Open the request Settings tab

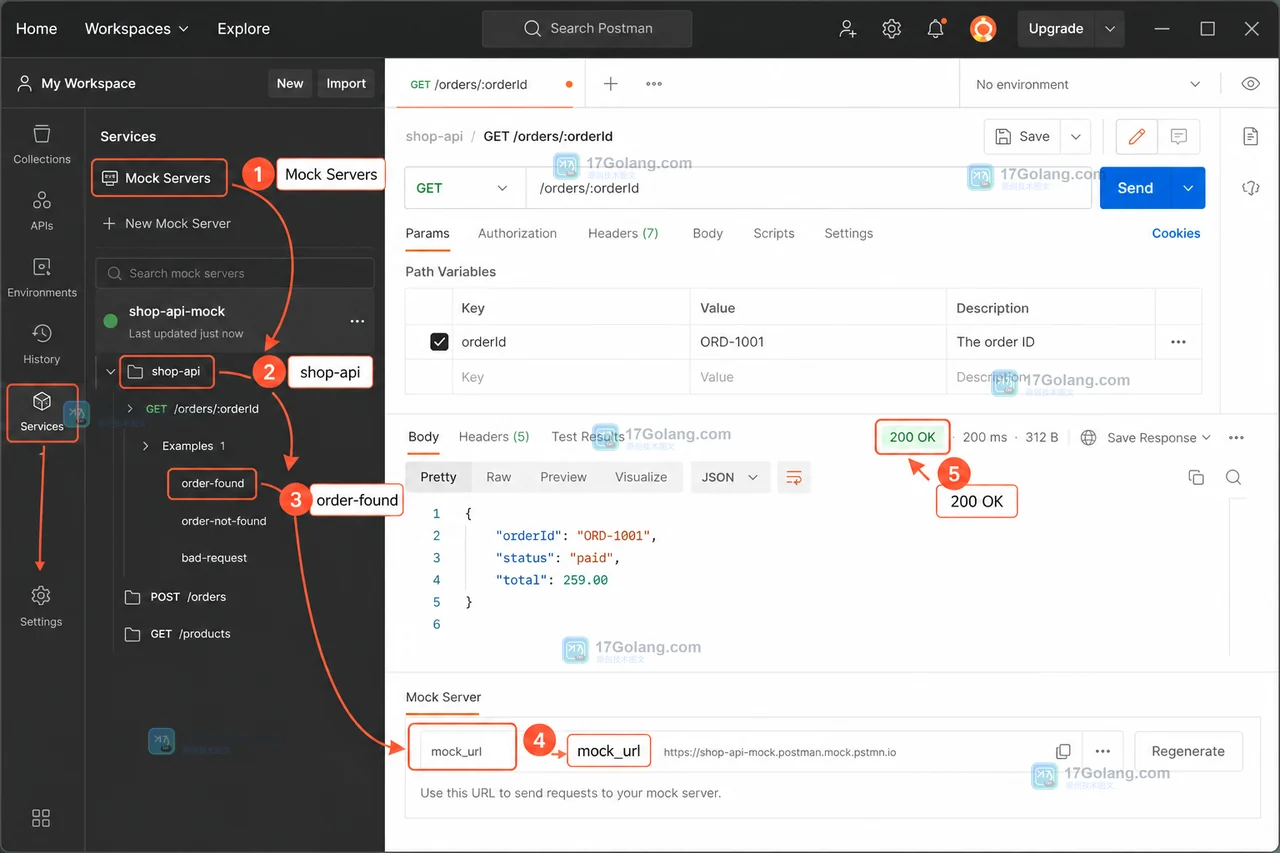pos(849,233)
